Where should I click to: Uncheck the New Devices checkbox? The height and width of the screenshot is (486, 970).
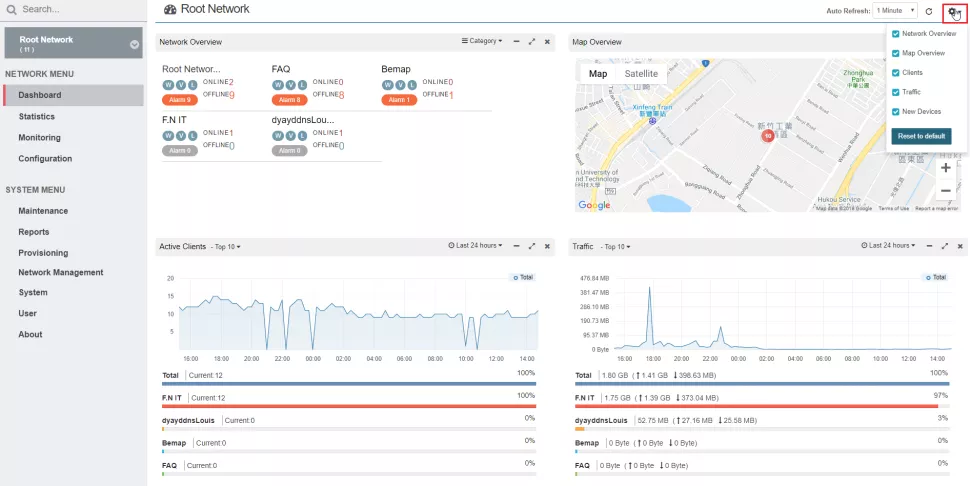coord(895,112)
